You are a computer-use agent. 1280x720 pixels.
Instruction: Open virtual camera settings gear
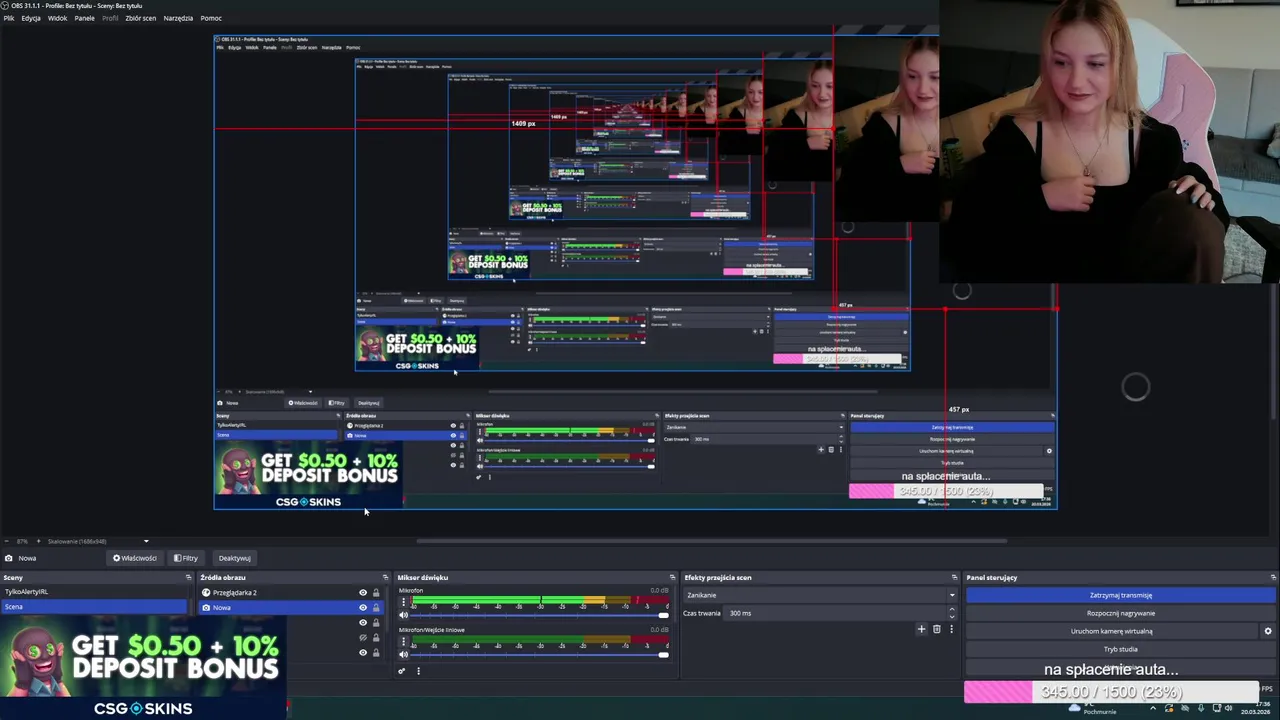[1268, 631]
